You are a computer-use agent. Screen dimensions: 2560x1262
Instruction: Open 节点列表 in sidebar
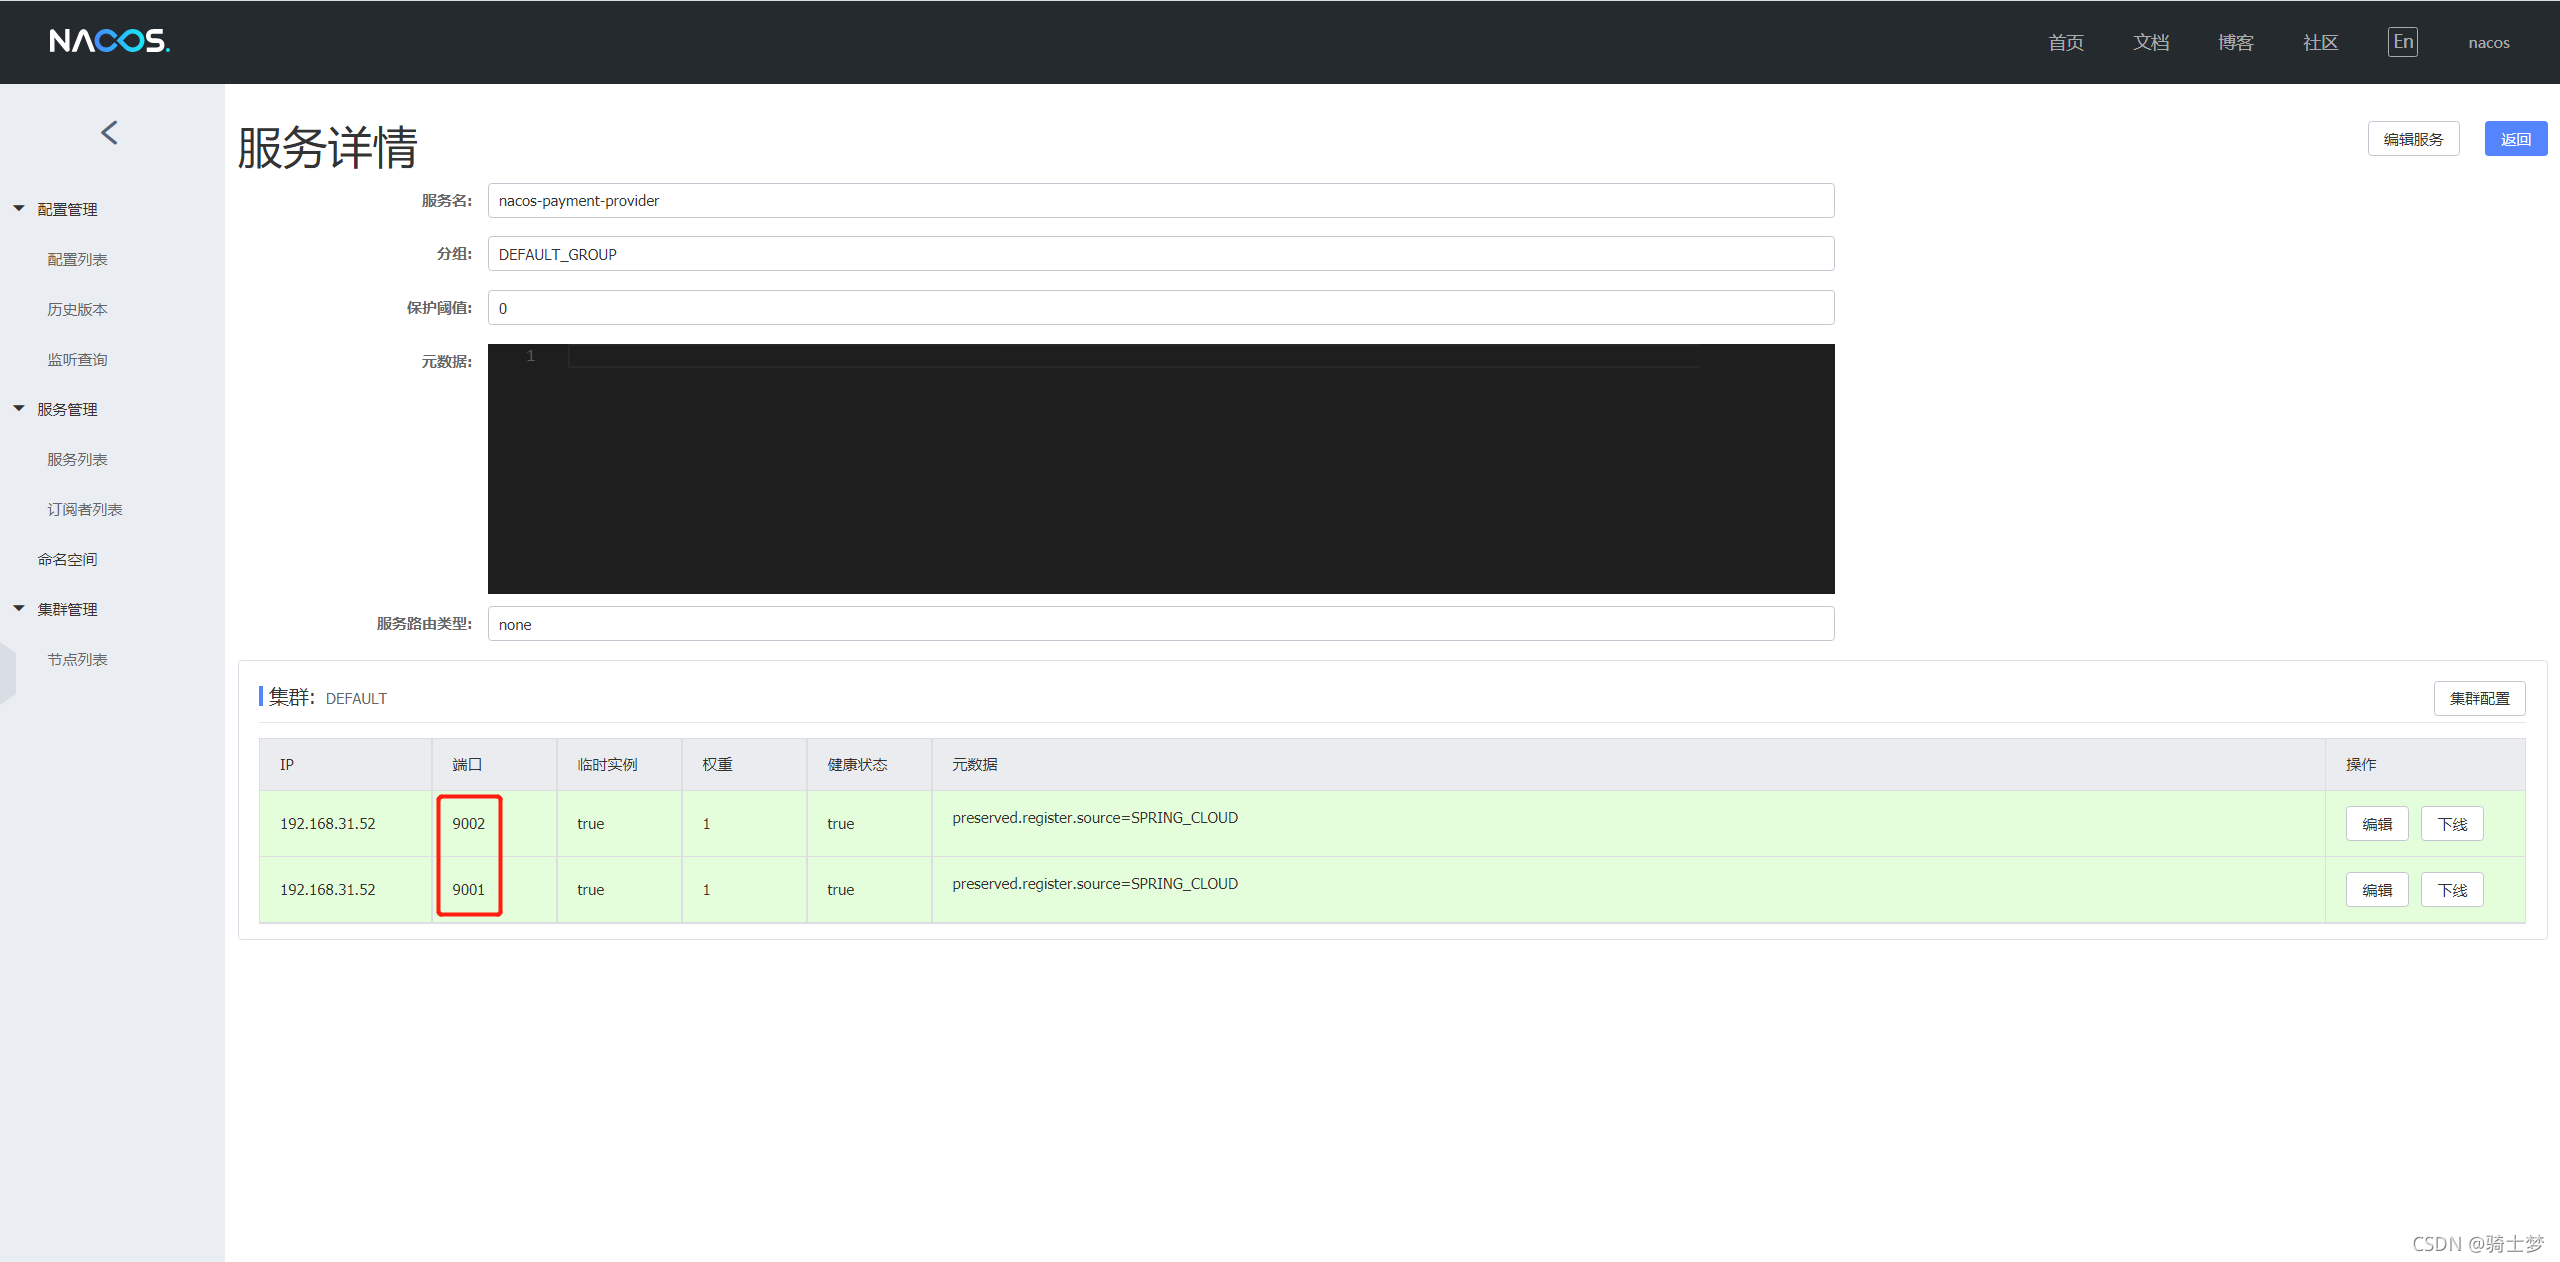(x=77, y=659)
